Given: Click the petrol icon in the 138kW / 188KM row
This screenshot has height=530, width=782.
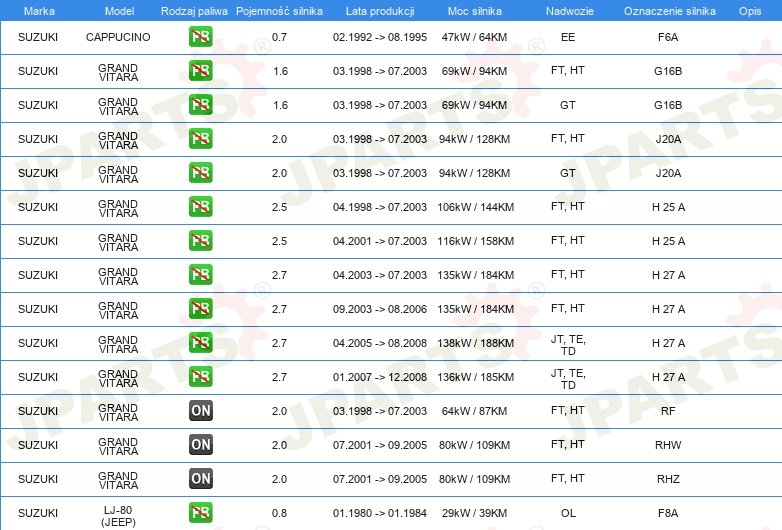Looking at the screenshot, I should (x=200, y=342).
